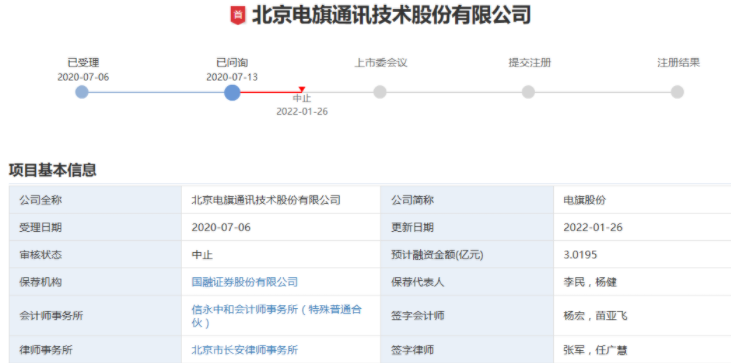Click the red 中止 triangle marker
Screen dimensions: 731x363
tap(302, 89)
